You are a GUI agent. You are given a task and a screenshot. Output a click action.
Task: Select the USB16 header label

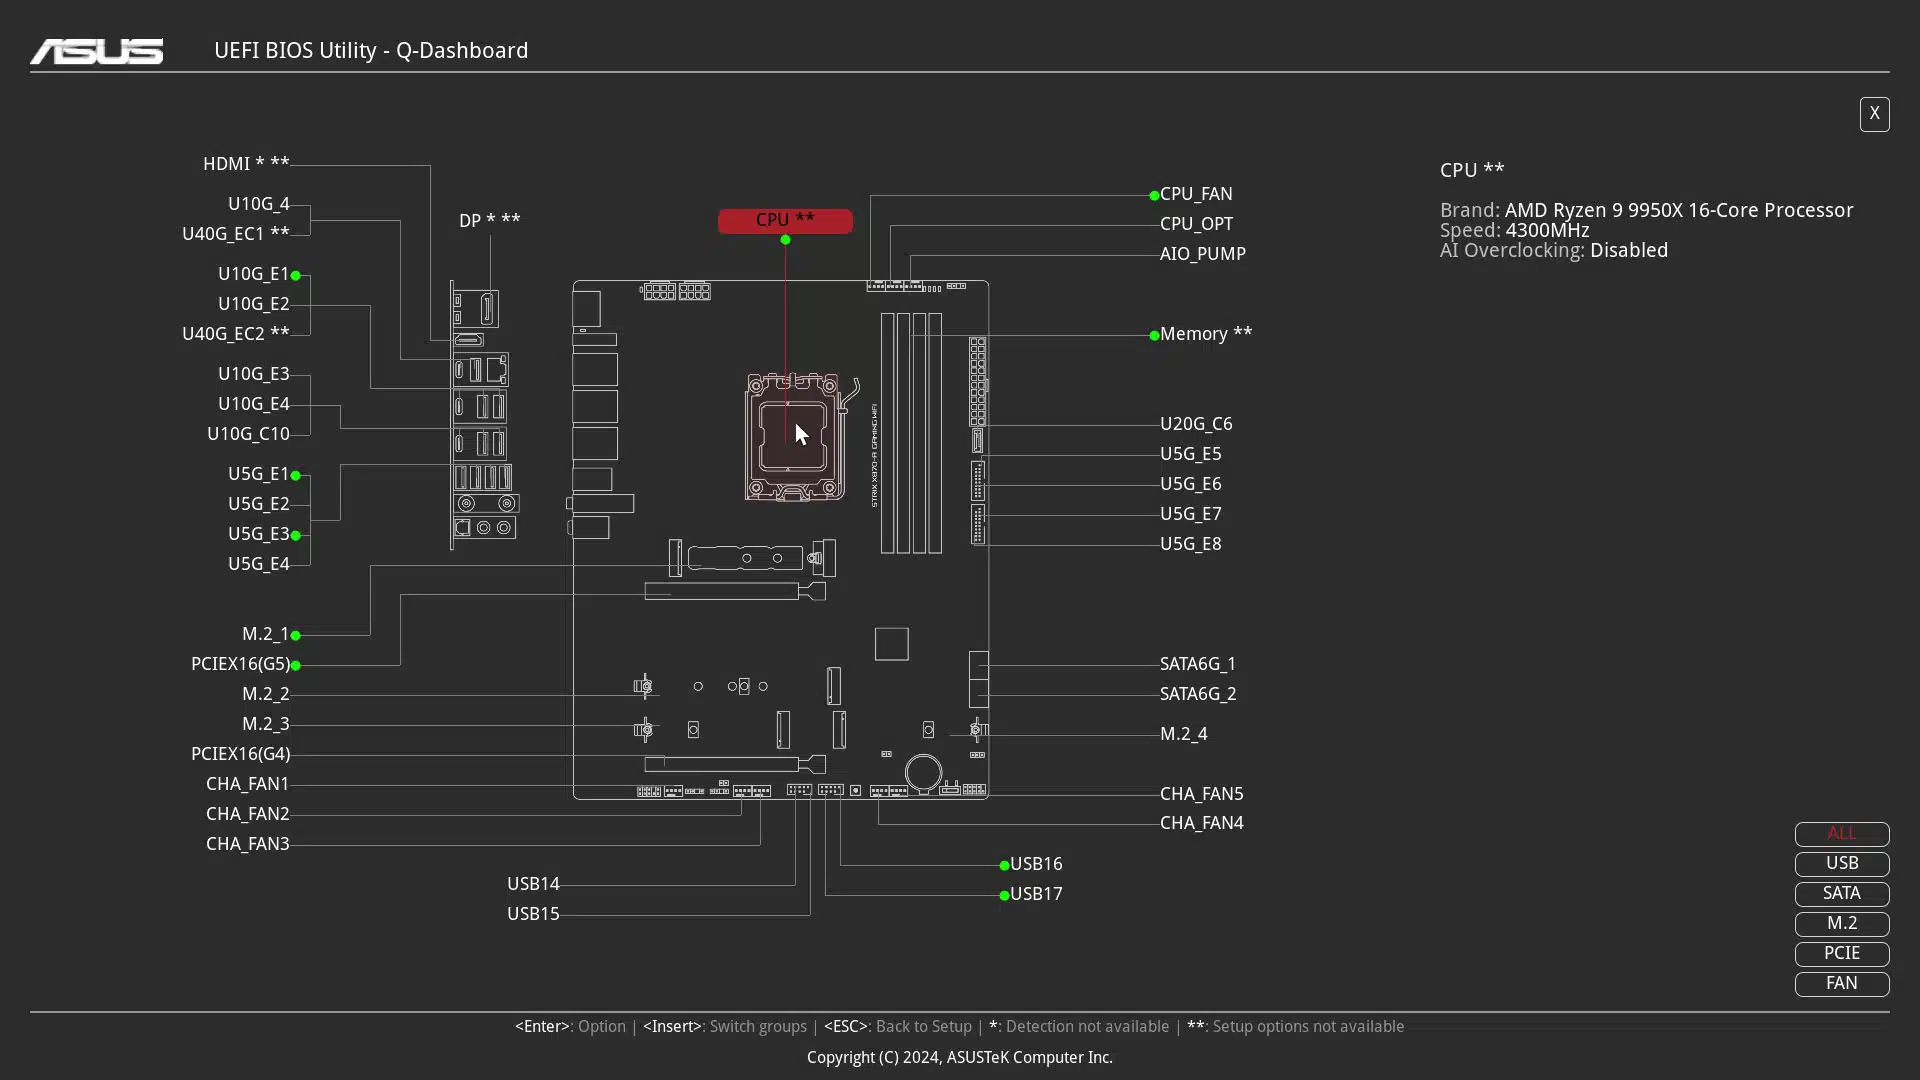click(1036, 864)
